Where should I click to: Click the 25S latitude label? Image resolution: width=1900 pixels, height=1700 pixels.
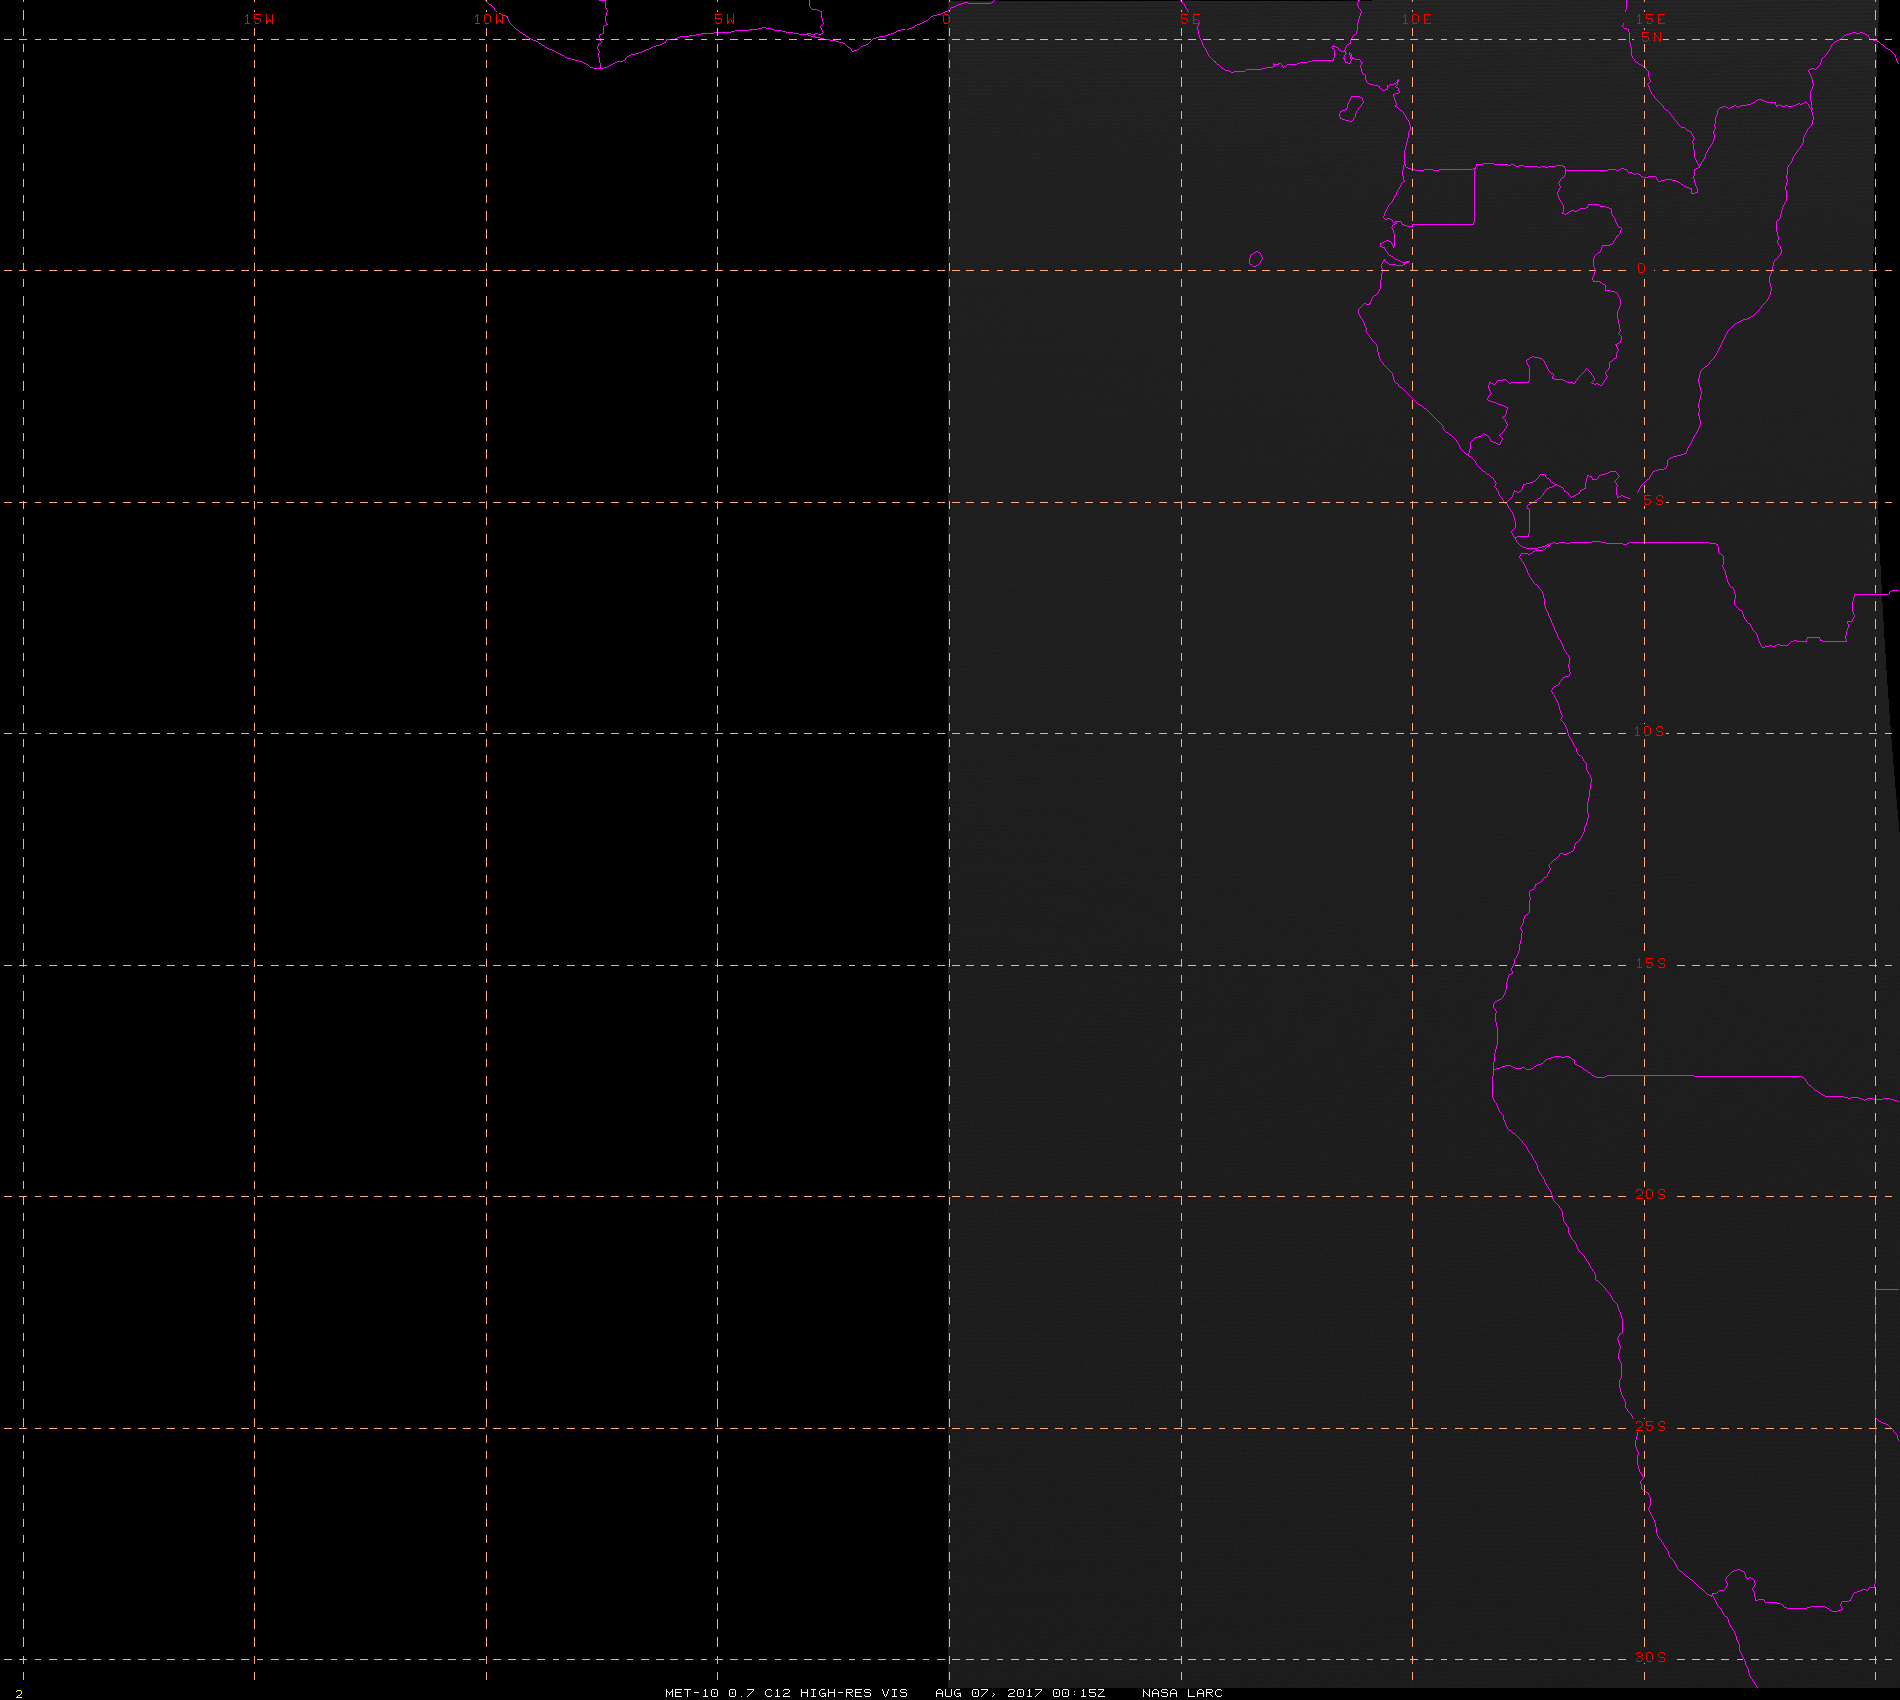1651,1426
